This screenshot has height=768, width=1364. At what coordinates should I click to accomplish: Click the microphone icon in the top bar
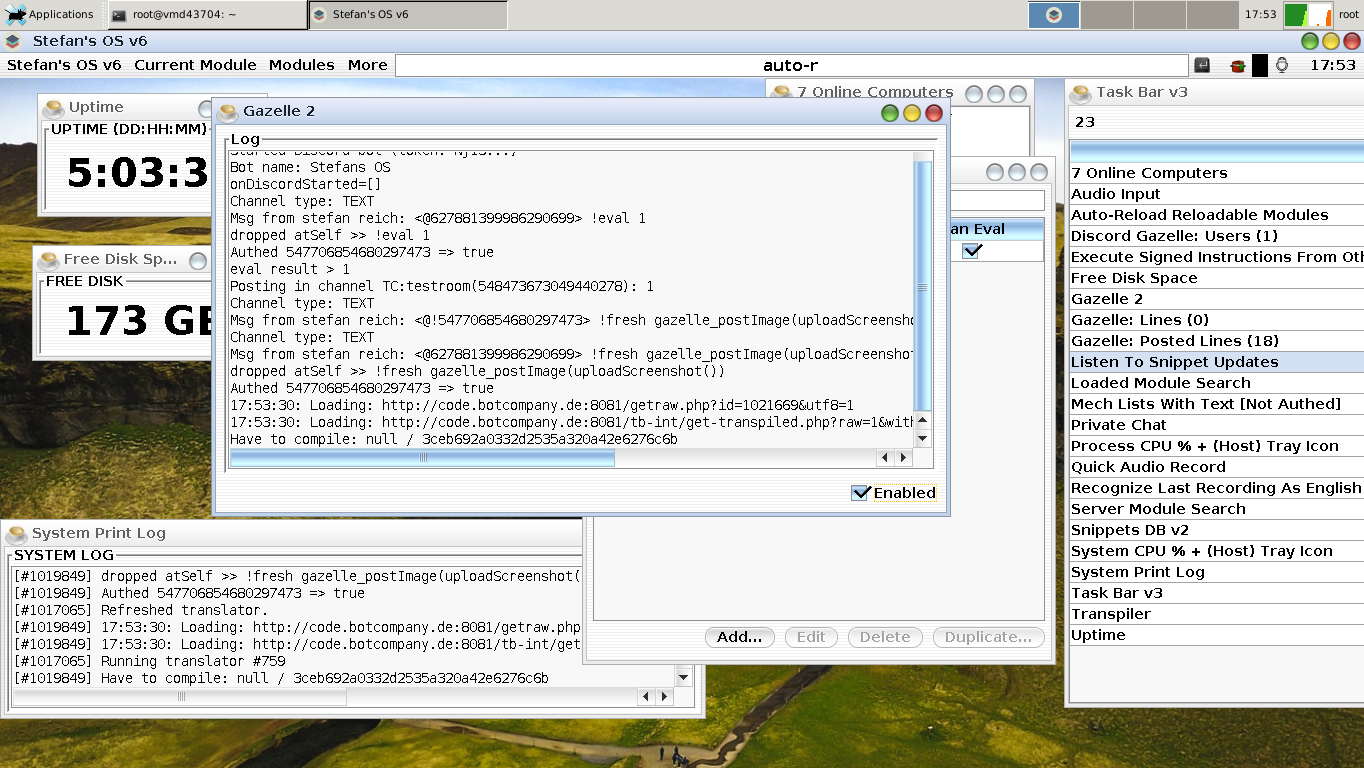pos(1282,65)
